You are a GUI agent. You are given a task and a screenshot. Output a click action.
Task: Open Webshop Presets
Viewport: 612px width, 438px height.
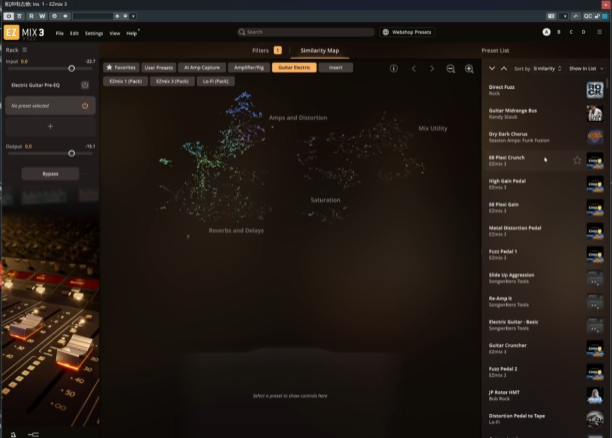407,32
